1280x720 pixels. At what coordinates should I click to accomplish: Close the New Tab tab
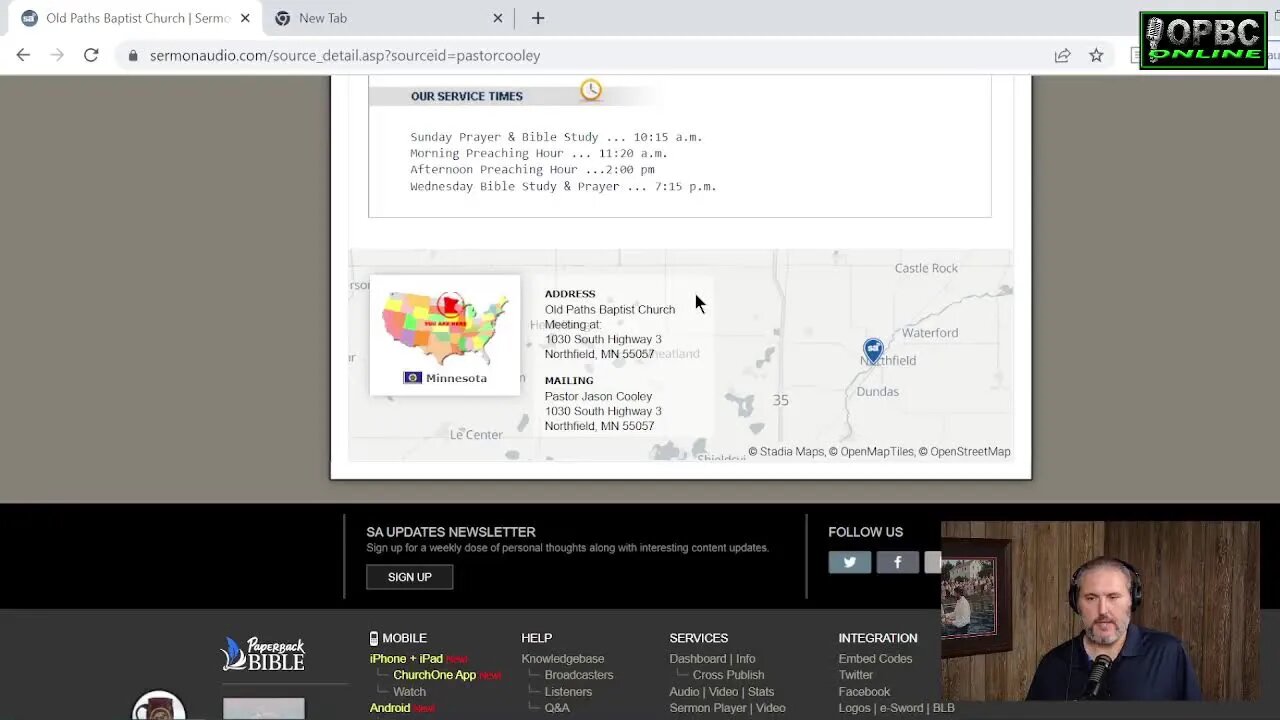(x=498, y=18)
